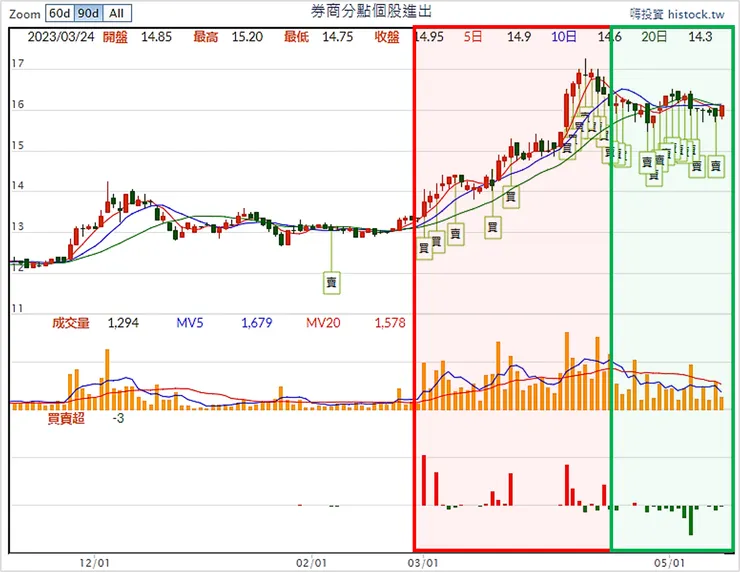Click the 20-day average value 14.3

pos(700,37)
